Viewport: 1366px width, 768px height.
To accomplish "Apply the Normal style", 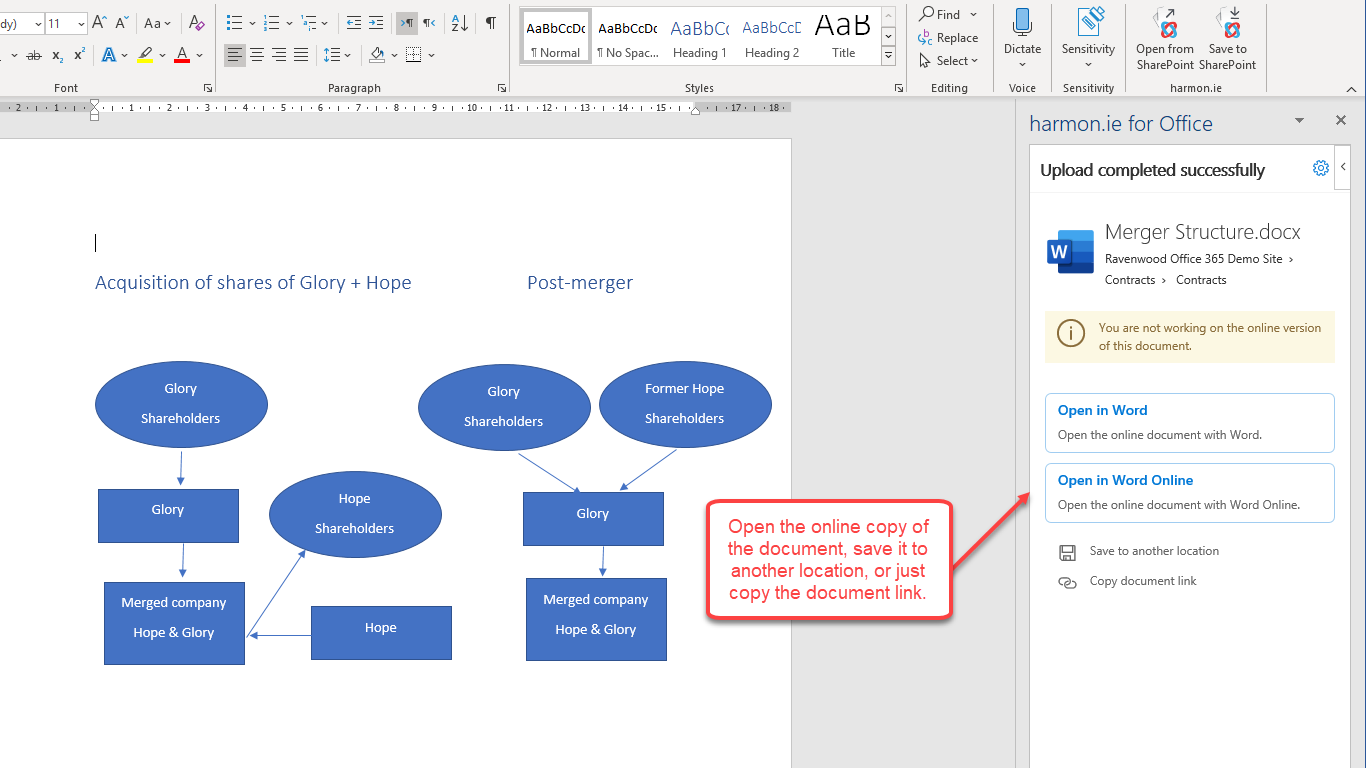I will (x=556, y=37).
